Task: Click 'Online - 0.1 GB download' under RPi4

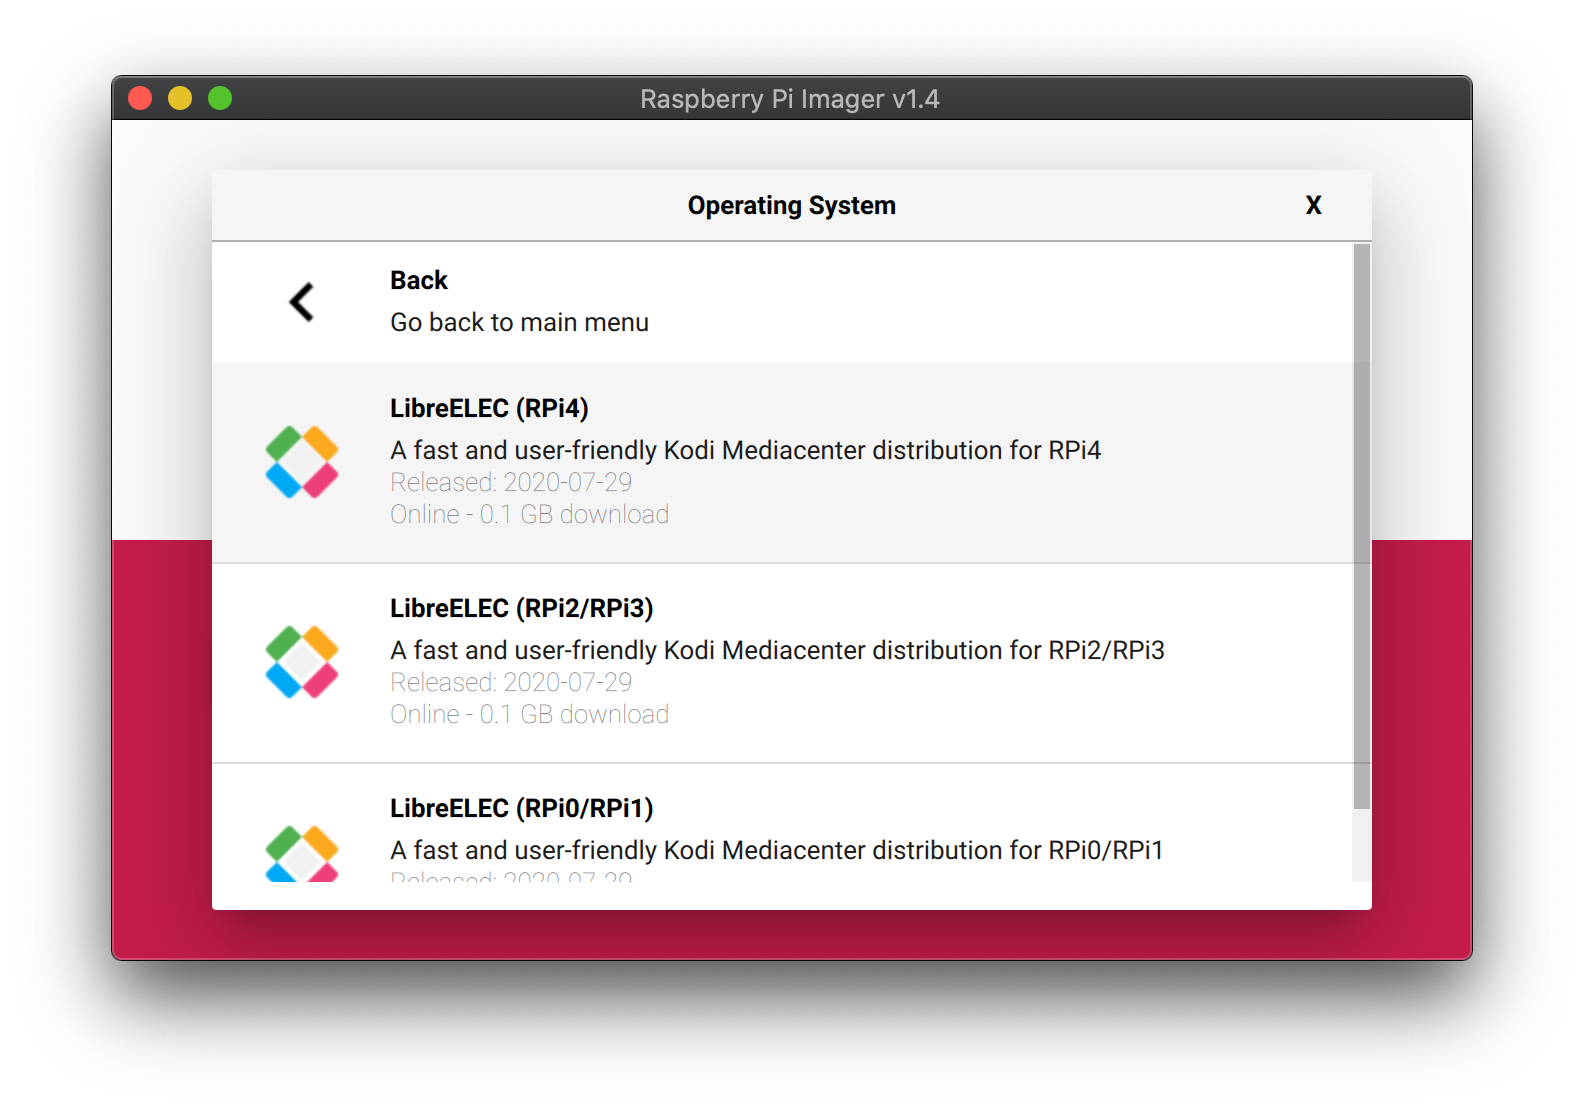Action: [529, 514]
